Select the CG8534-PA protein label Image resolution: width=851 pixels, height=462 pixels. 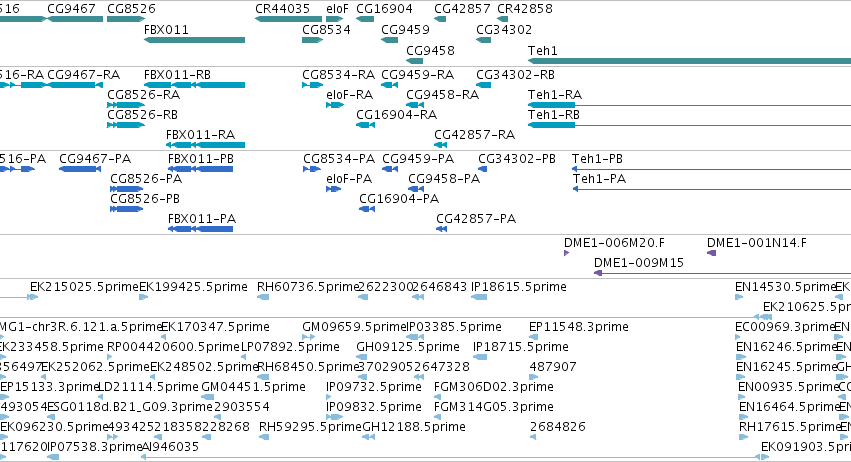(339, 159)
